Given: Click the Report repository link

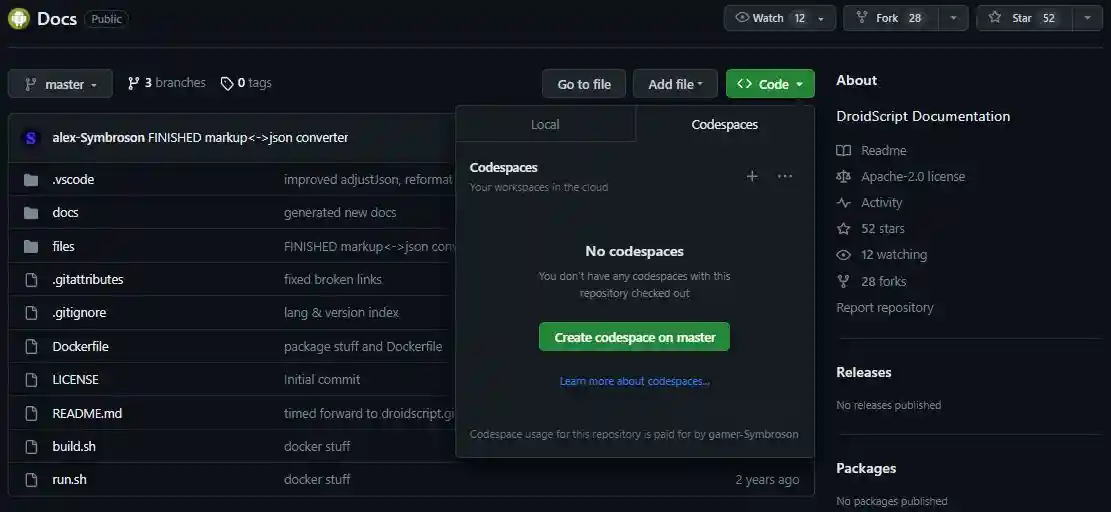Looking at the screenshot, I should (x=884, y=308).
